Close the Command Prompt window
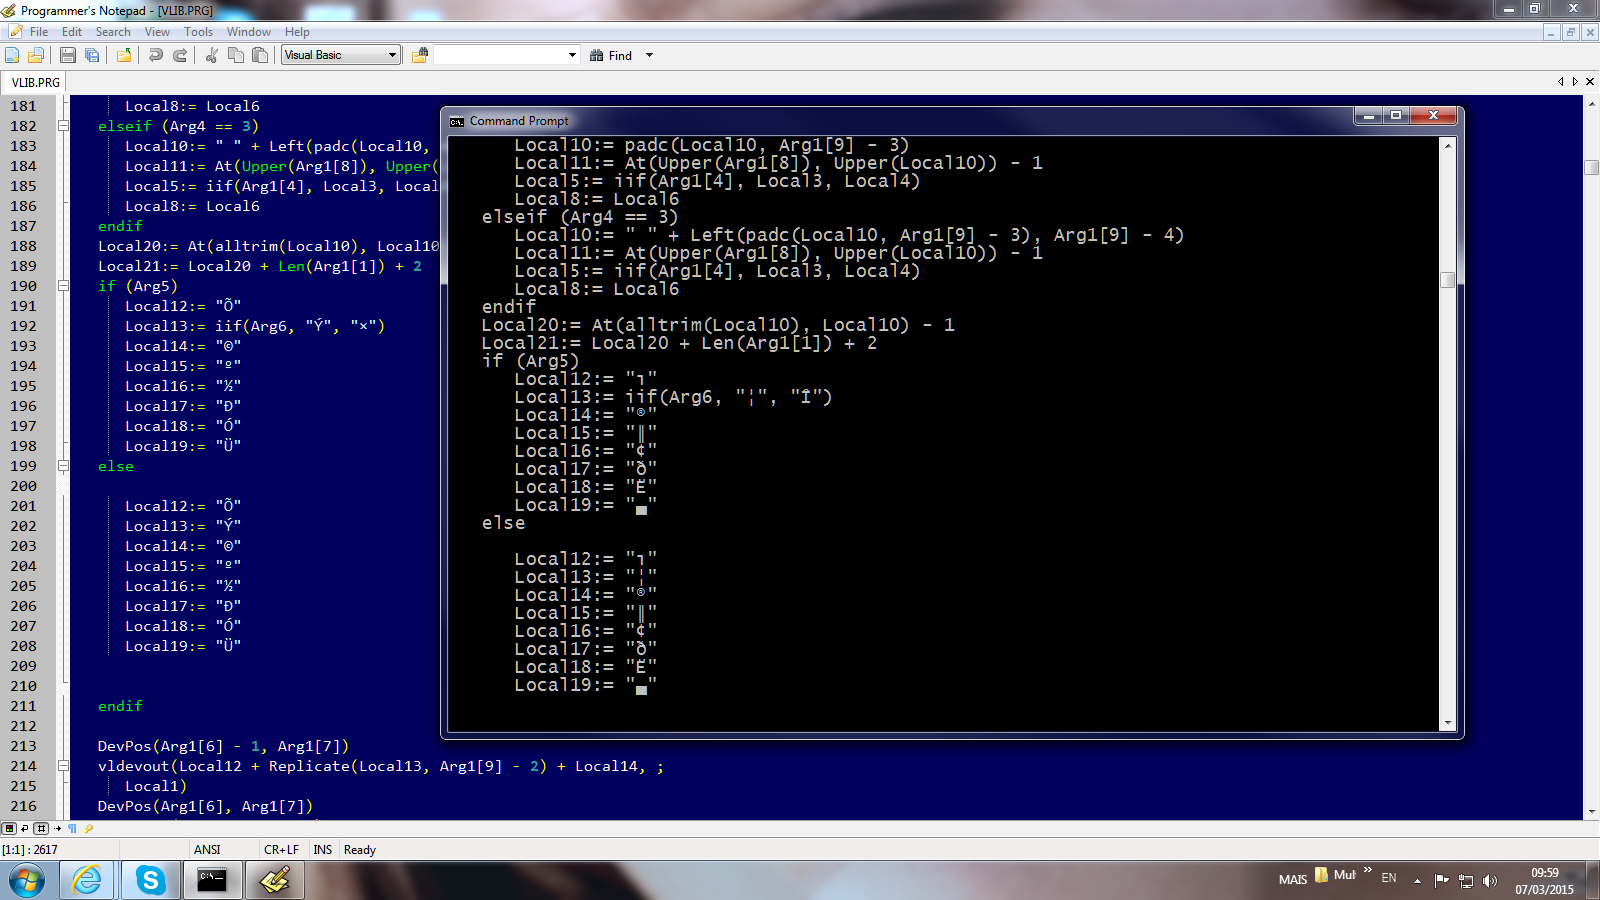1600x900 pixels. pos(1434,116)
